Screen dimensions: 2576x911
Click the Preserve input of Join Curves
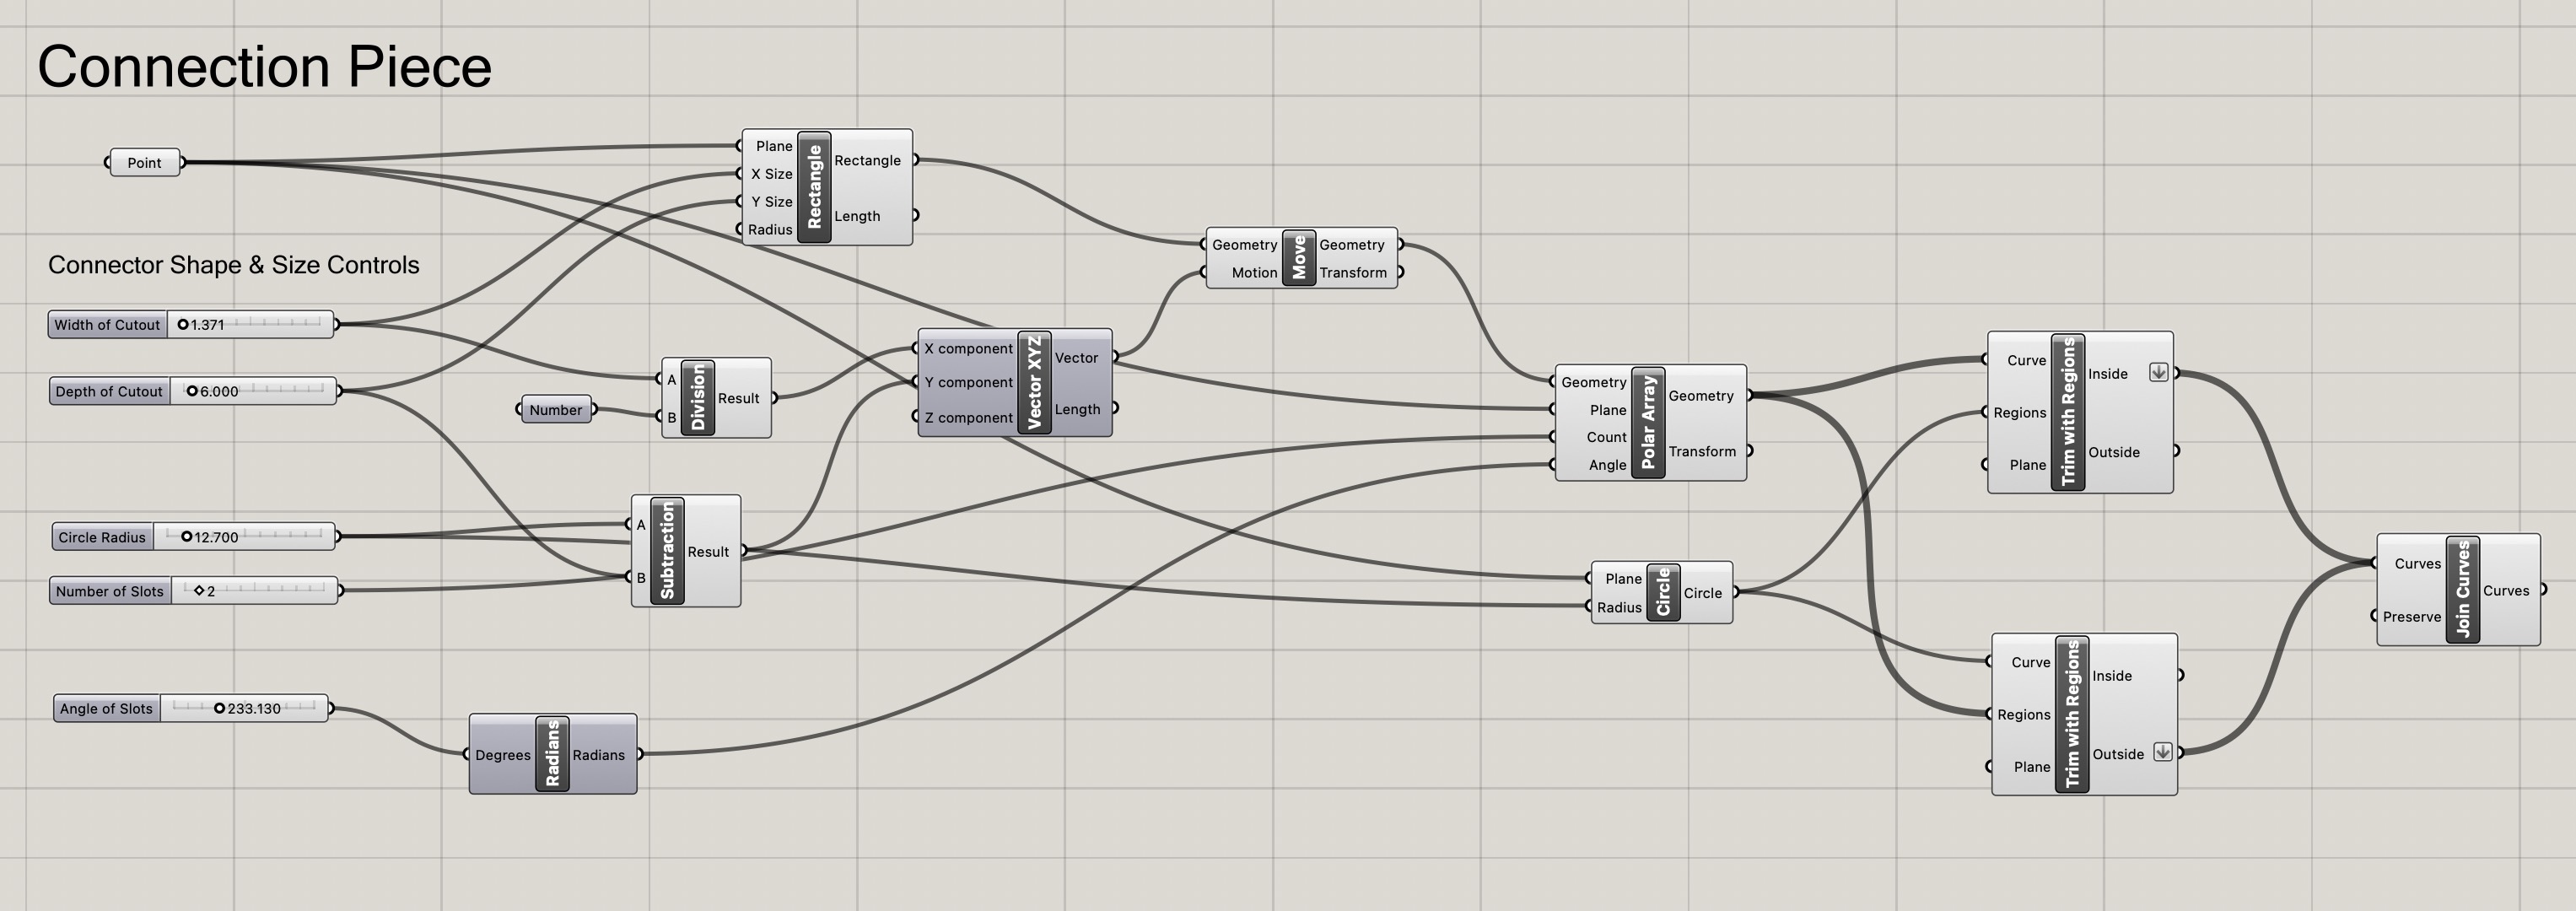[x=2411, y=617]
